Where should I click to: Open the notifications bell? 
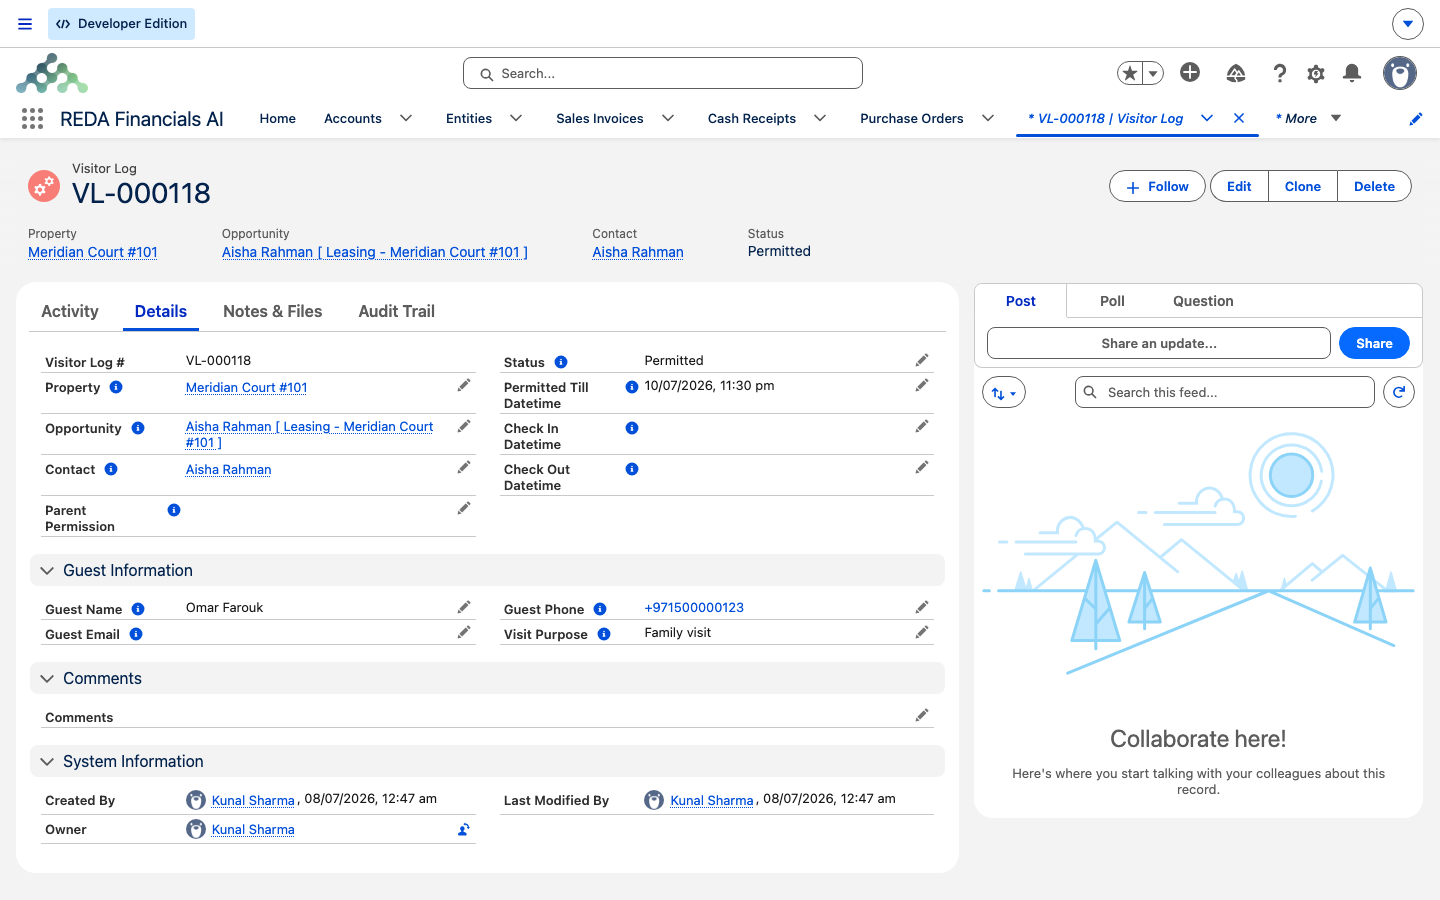tap(1352, 73)
